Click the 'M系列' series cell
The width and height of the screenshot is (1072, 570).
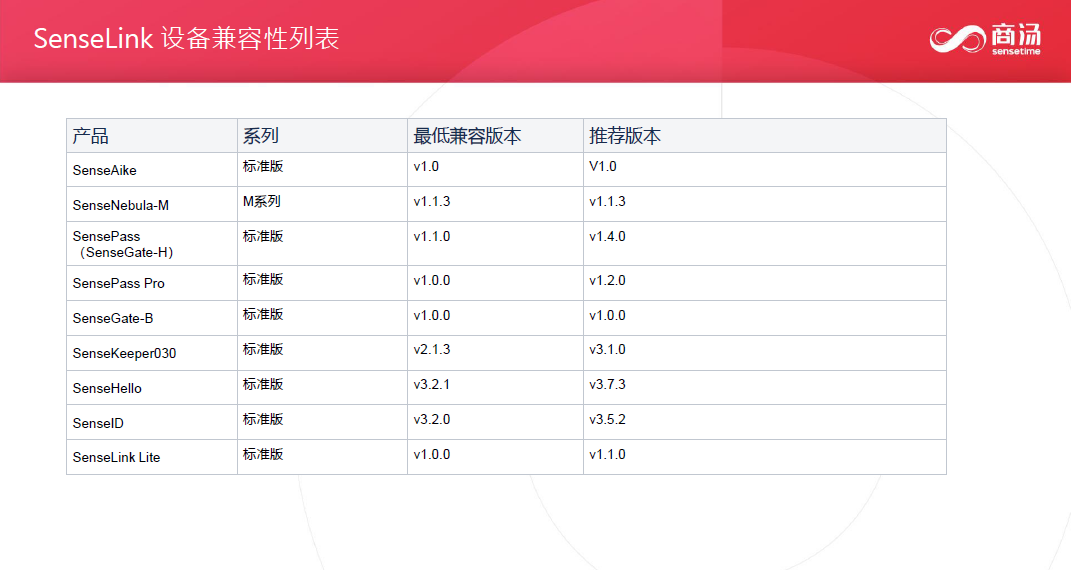point(322,204)
